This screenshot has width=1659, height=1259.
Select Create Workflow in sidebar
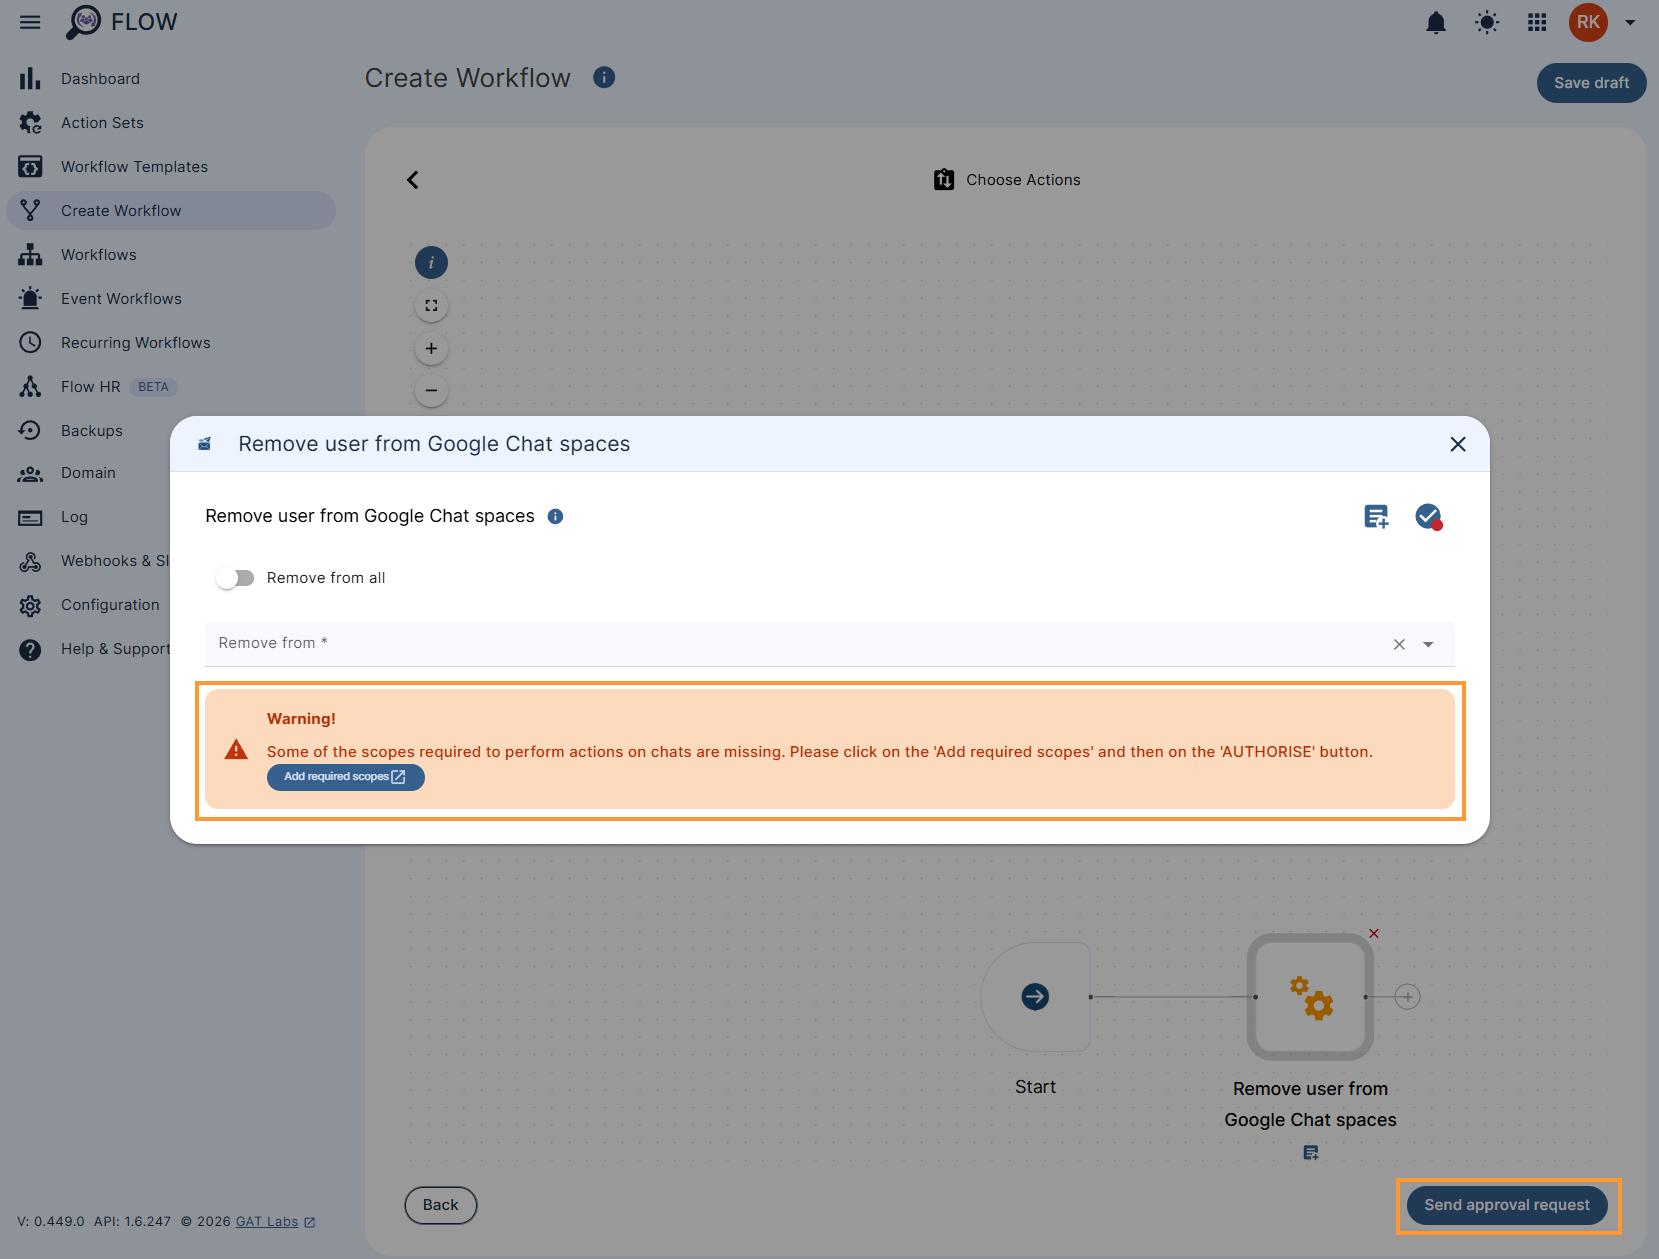click(171, 211)
